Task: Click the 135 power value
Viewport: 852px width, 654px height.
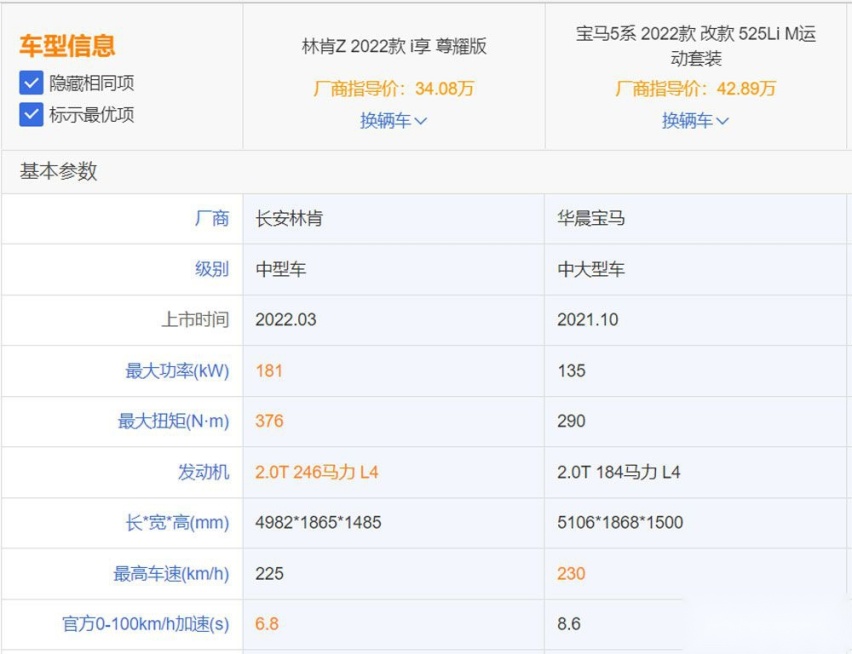Action: coord(572,371)
